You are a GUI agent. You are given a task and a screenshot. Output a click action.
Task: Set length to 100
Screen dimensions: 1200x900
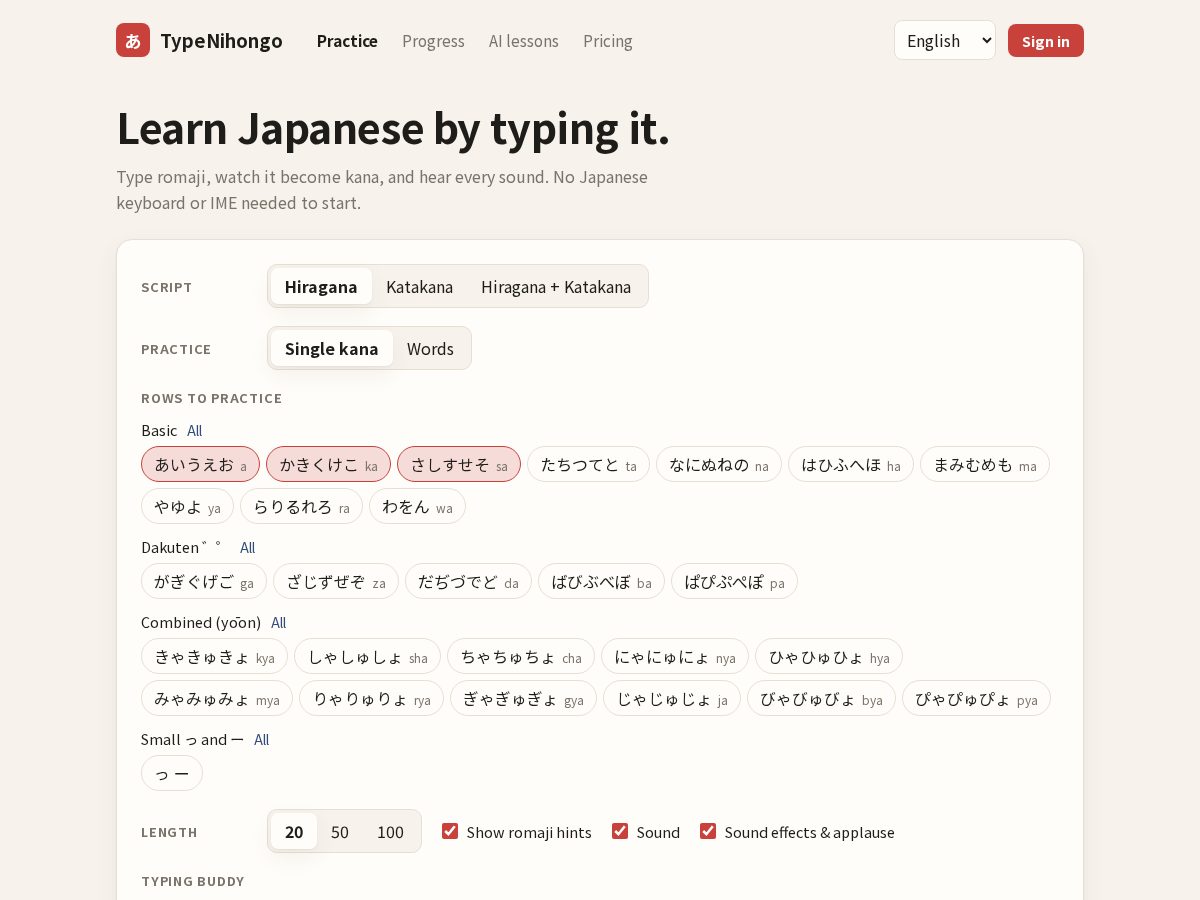pyautogui.click(x=390, y=831)
